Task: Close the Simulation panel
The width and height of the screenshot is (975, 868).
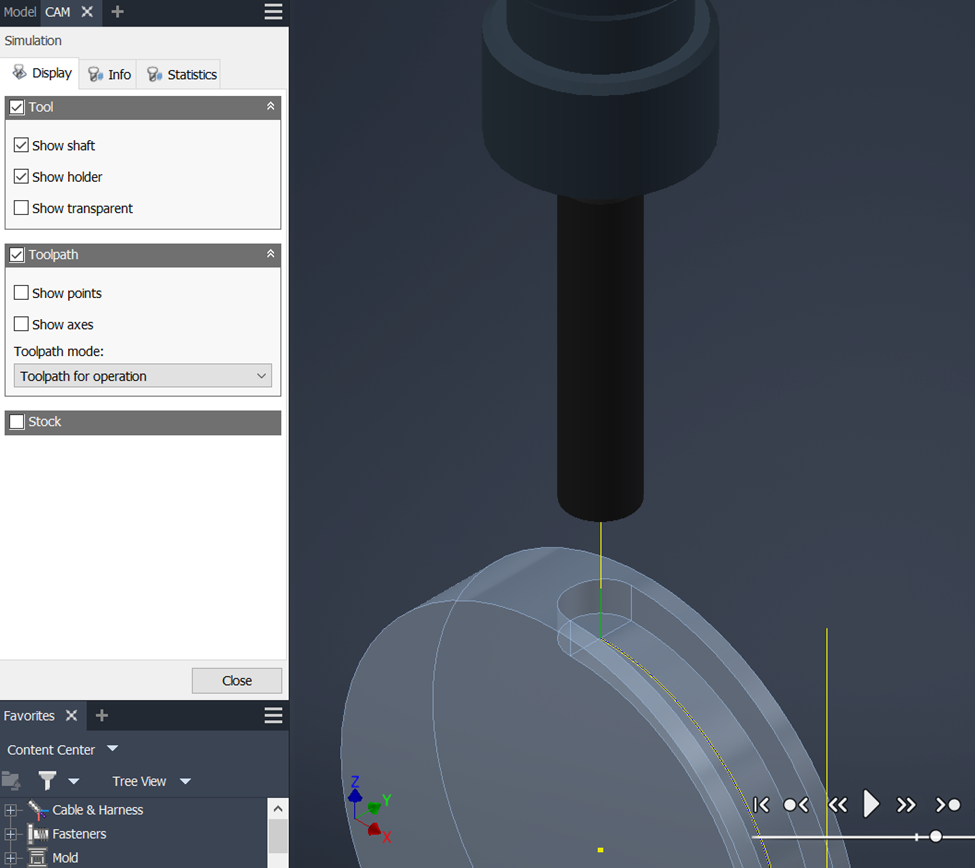Action: (x=237, y=680)
